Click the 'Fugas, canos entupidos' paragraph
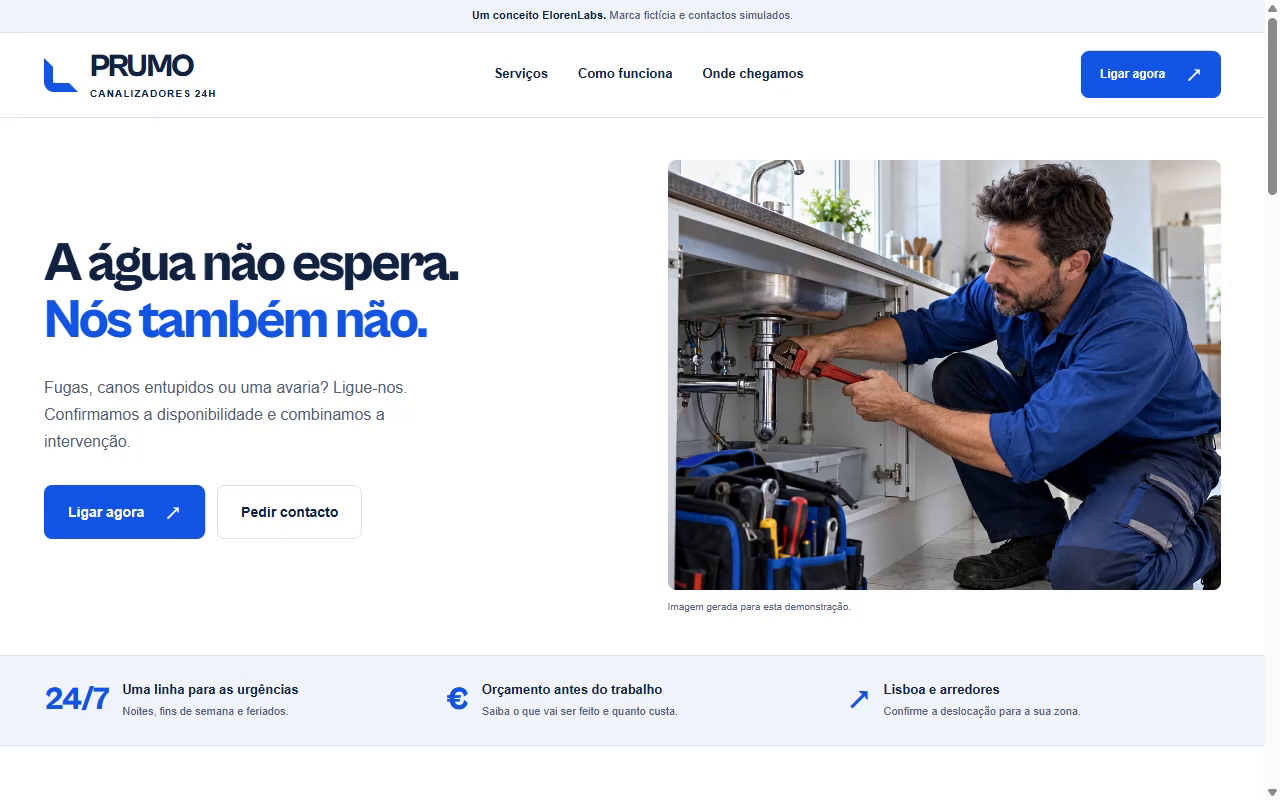This screenshot has width=1280, height=800. pyautogui.click(x=226, y=414)
